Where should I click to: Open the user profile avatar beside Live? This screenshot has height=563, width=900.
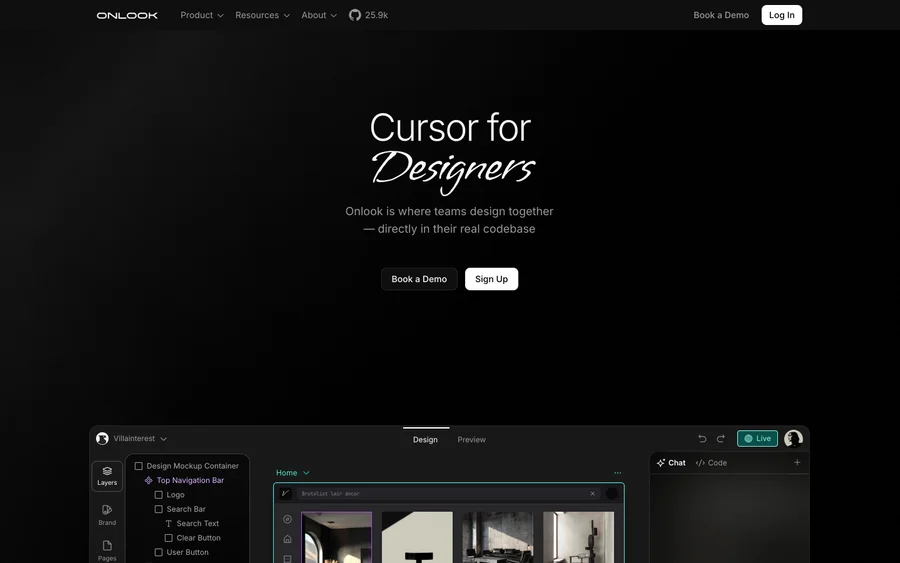[793, 438]
